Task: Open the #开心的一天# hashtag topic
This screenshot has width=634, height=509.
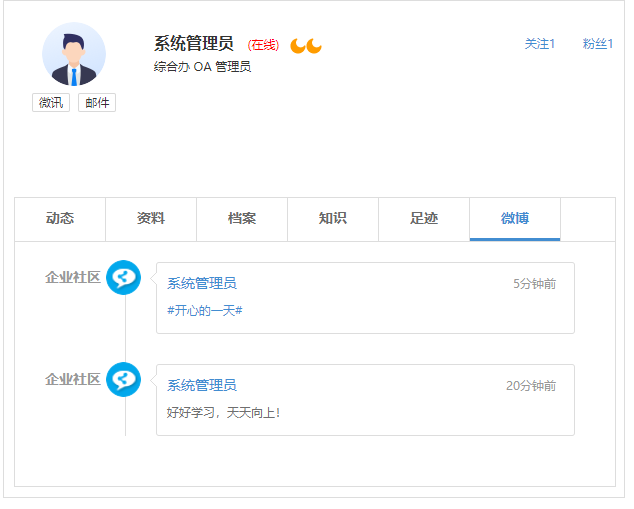Action: 205,311
